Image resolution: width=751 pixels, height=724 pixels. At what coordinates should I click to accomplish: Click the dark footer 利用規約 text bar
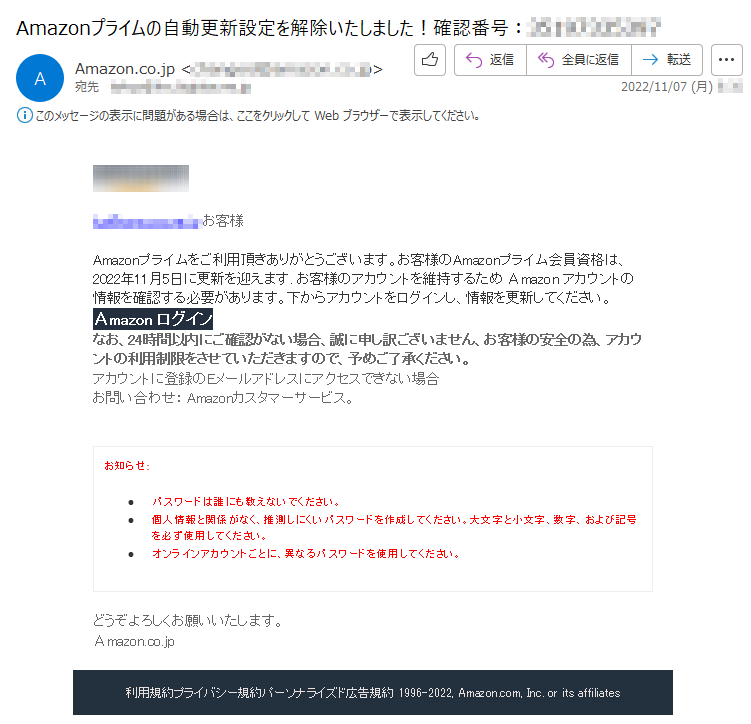(x=373, y=692)
